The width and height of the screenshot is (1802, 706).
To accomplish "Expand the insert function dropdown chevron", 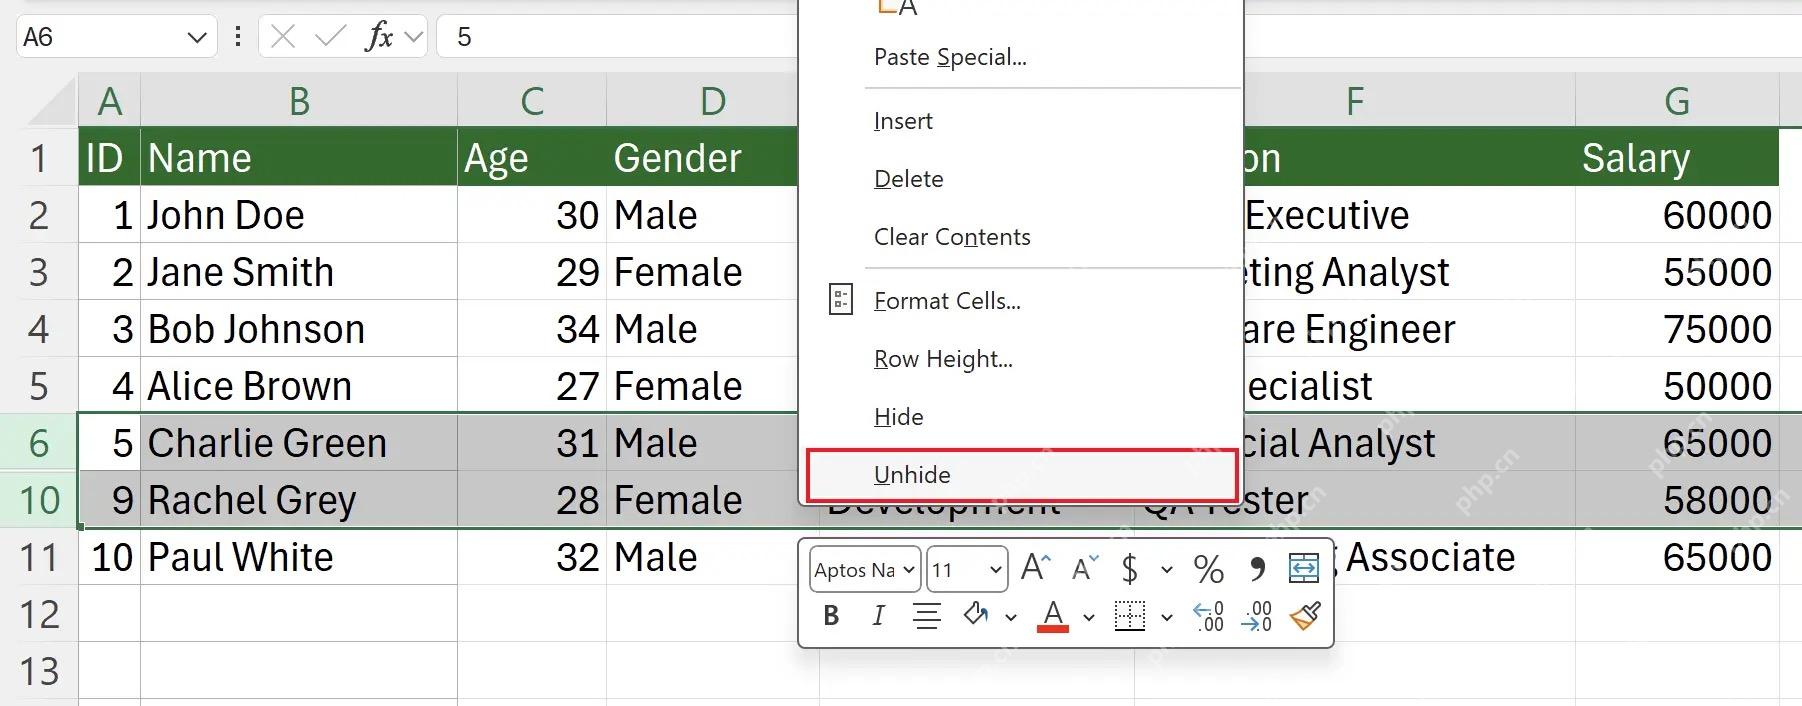I will pos(414,38).
